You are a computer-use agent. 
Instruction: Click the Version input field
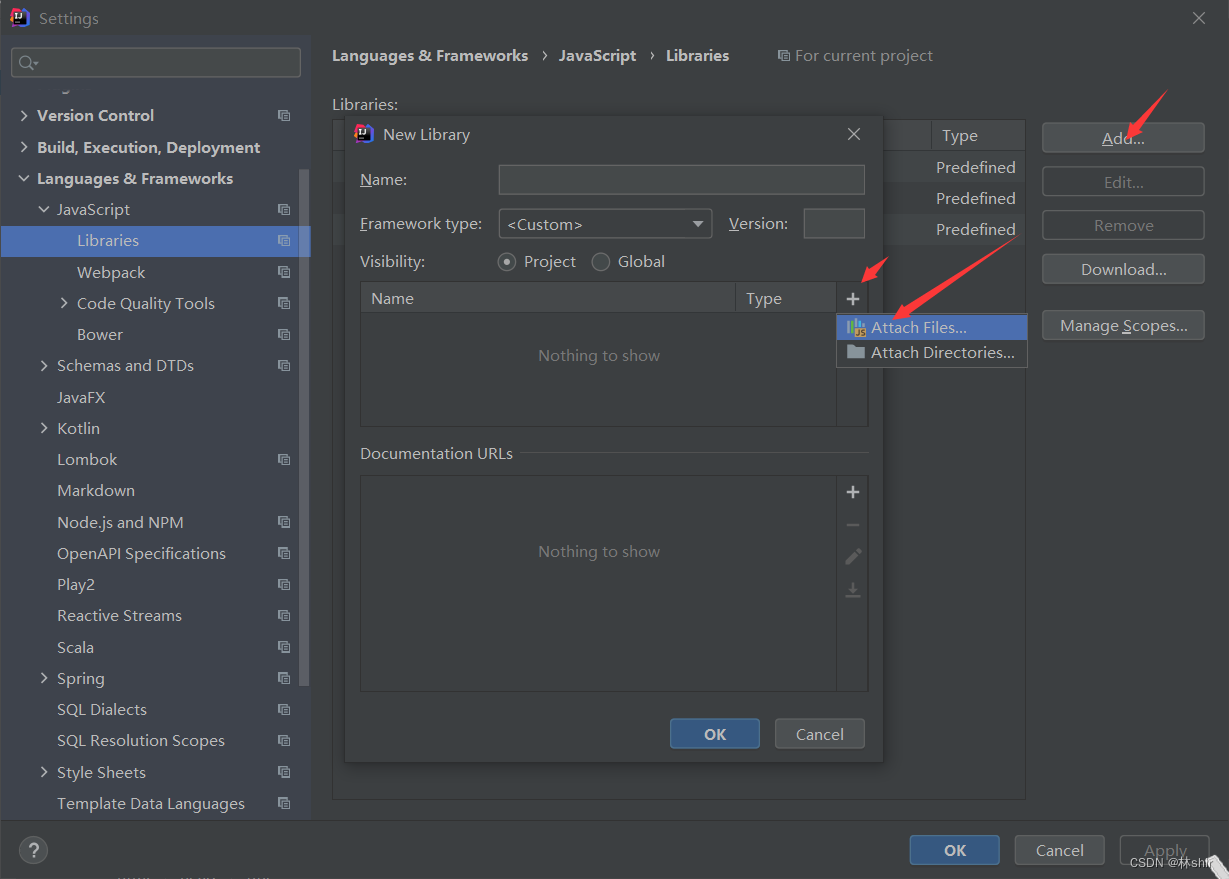tap(834, 224)
